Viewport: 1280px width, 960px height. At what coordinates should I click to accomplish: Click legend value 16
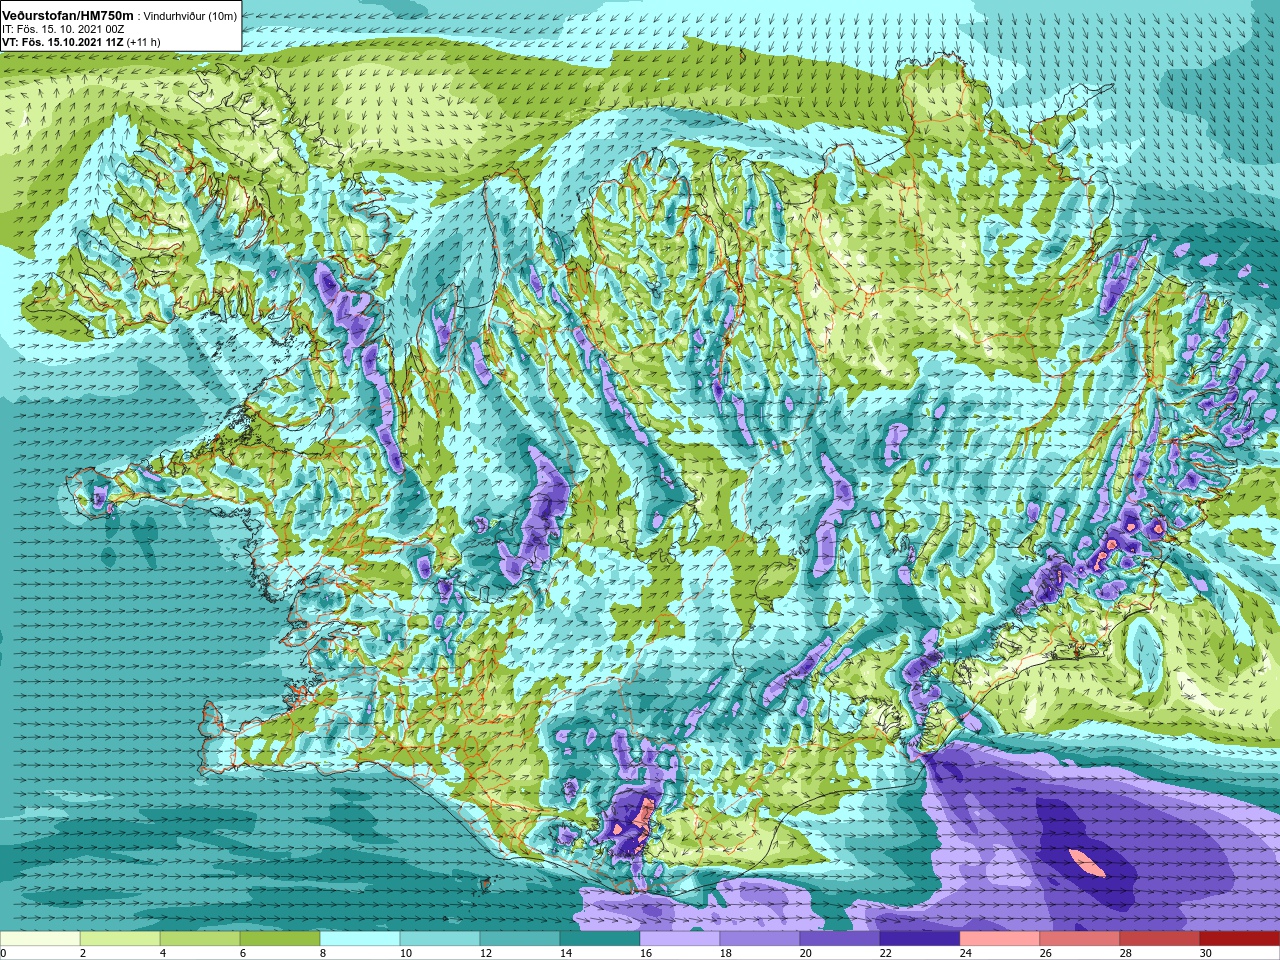645,953
